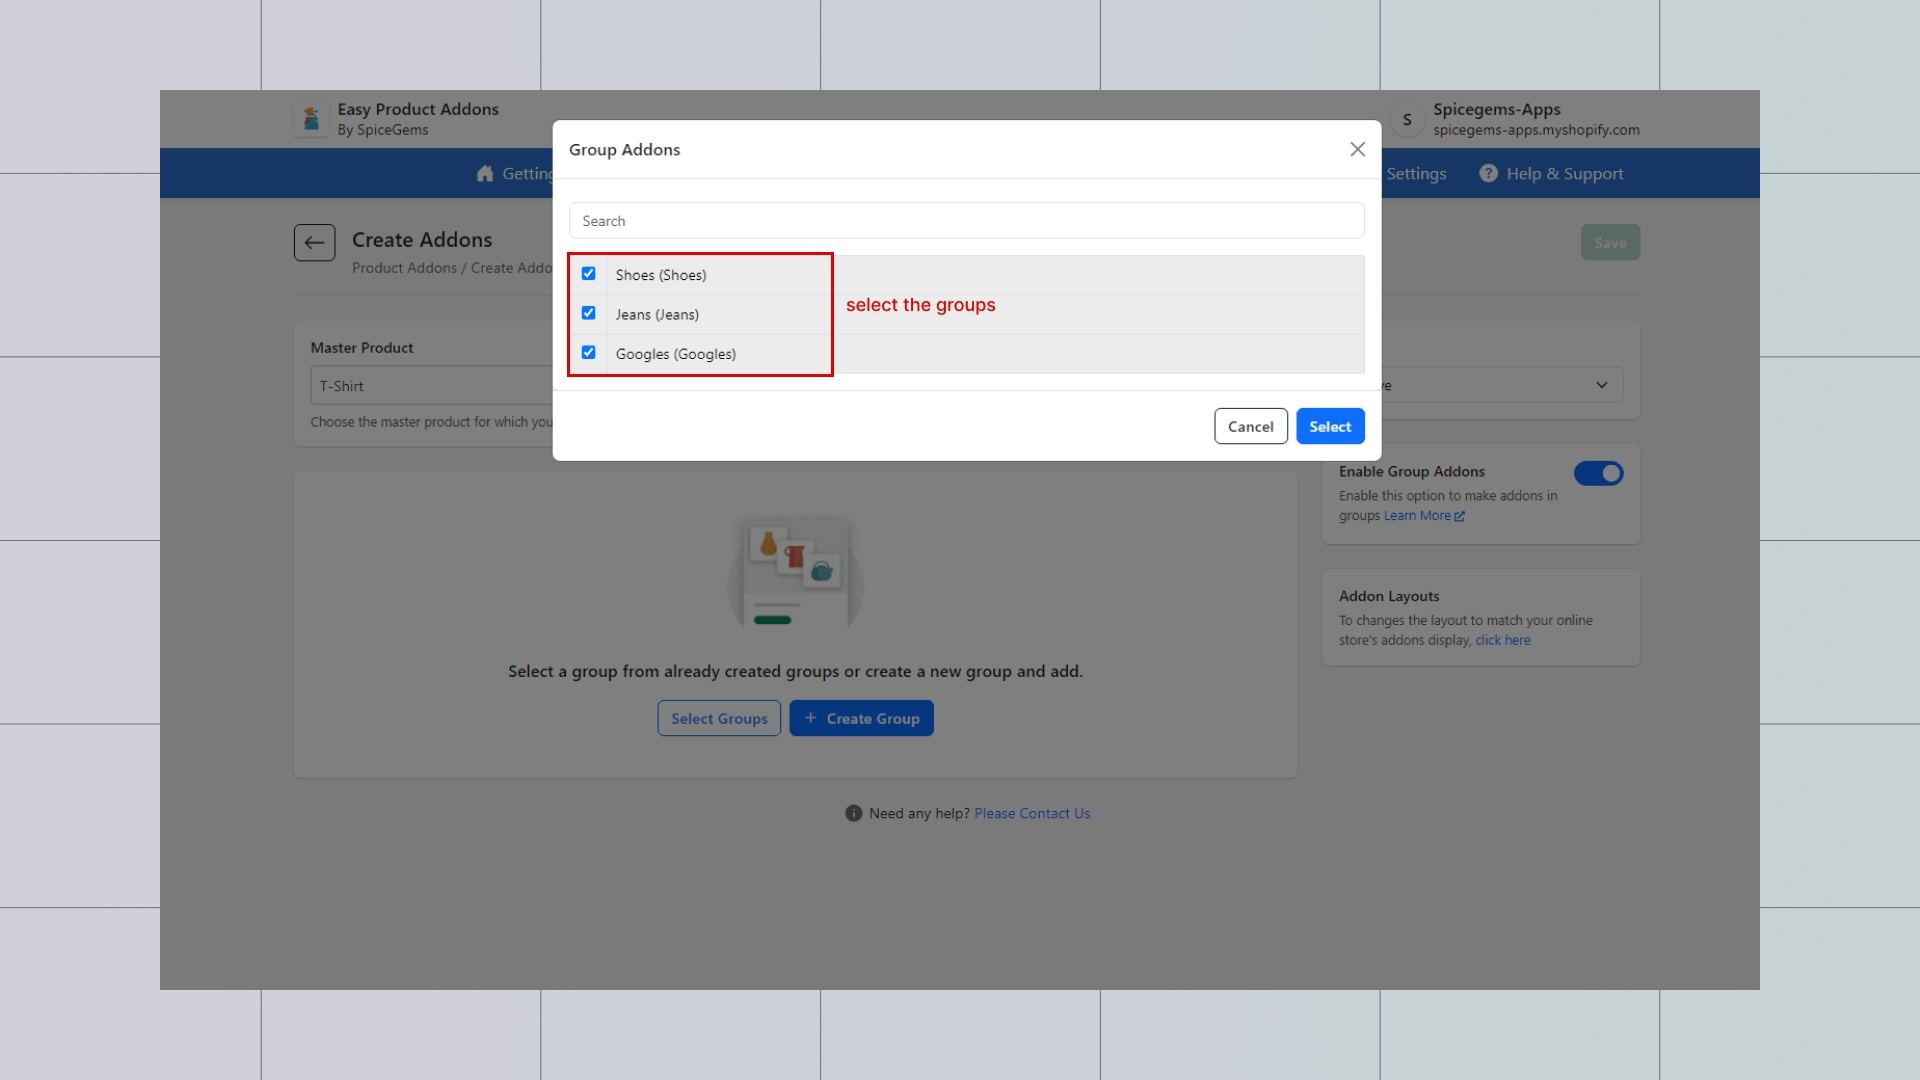The width and height of the screenshot is (1920, 1080).
Task: Click the addons illustration image
Action: (x=795, y=572)
